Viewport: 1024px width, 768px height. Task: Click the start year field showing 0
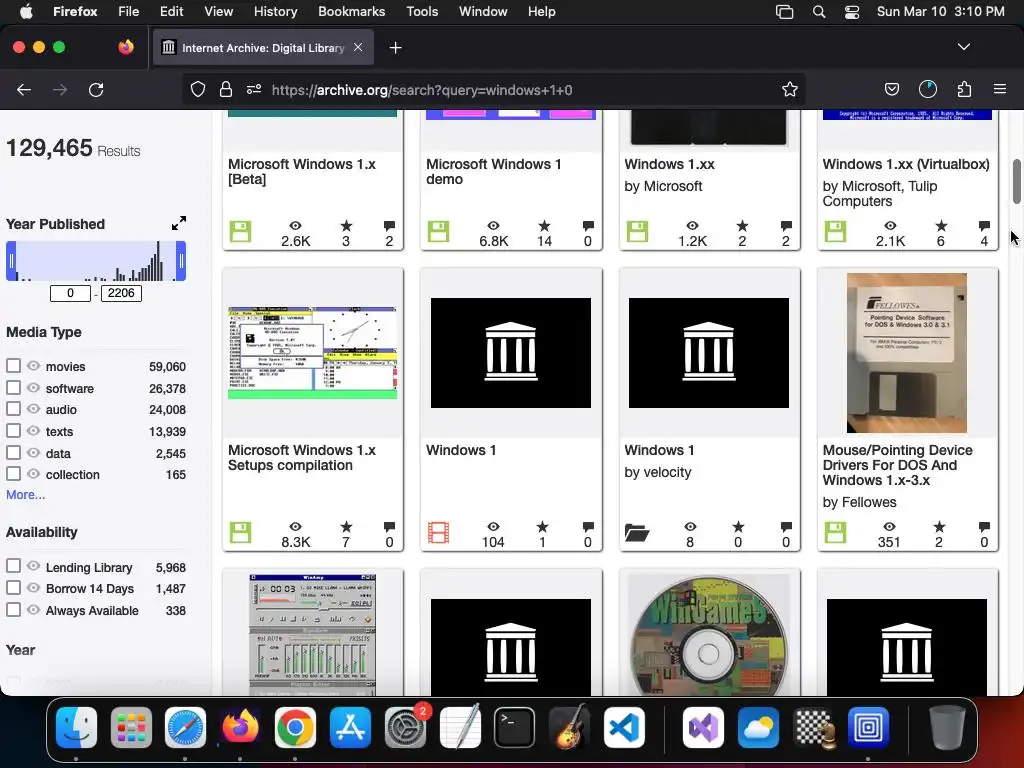click(x=70, y=293)
